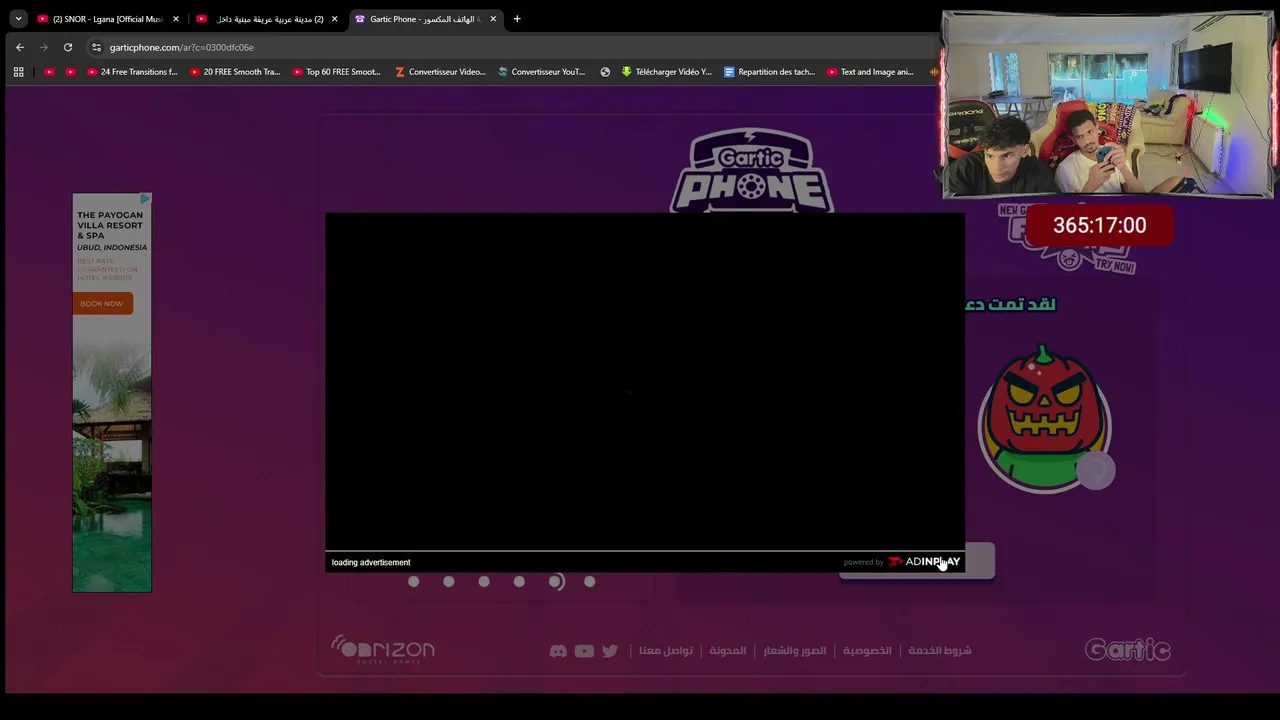
Task: Open the first Convertisseur Video bookmark
Action: tap(440, 72)
